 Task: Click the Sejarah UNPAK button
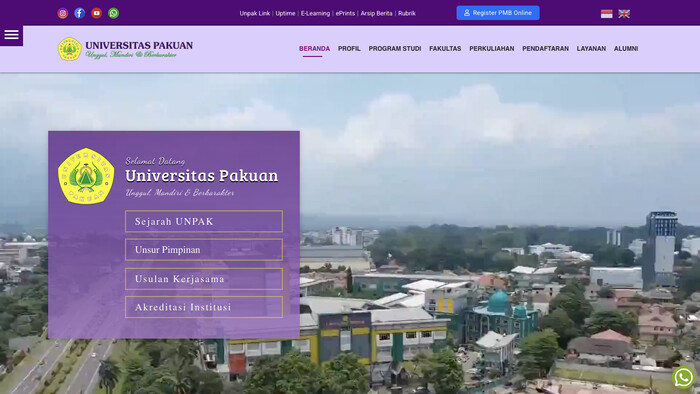204,221
